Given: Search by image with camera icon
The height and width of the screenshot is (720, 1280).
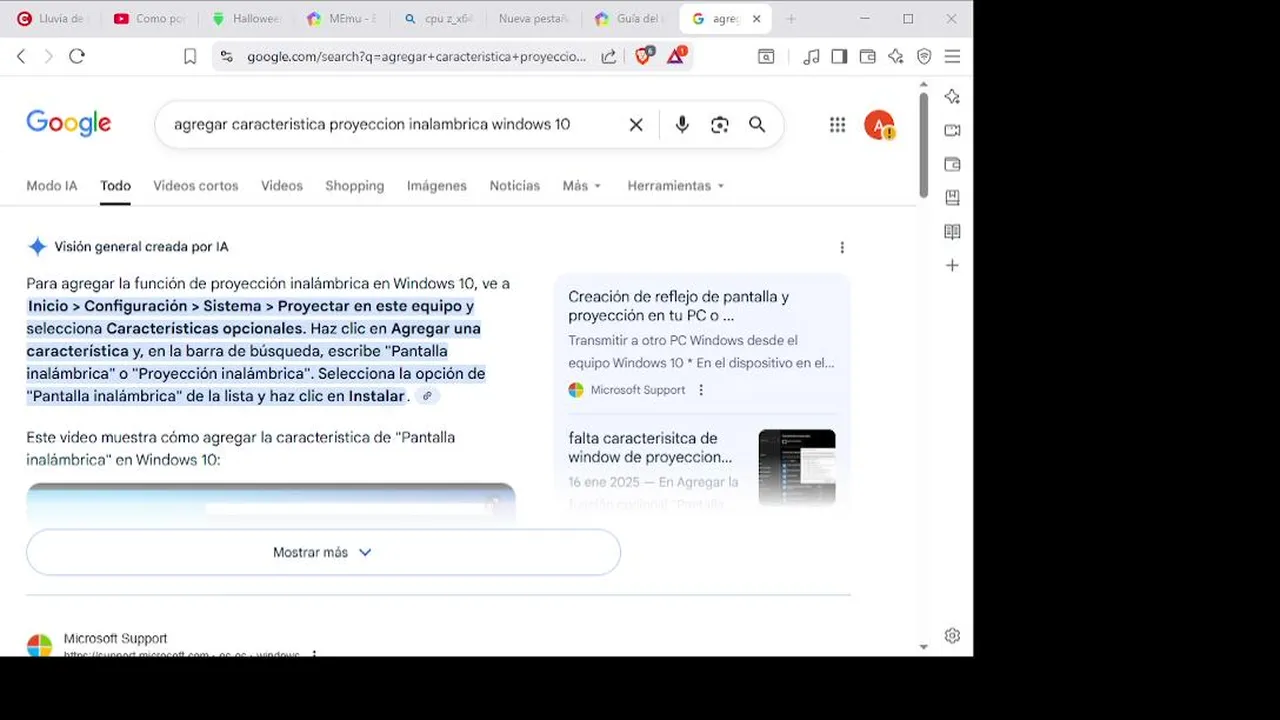Looking at the screenshot, I should [x=720, y=125].
